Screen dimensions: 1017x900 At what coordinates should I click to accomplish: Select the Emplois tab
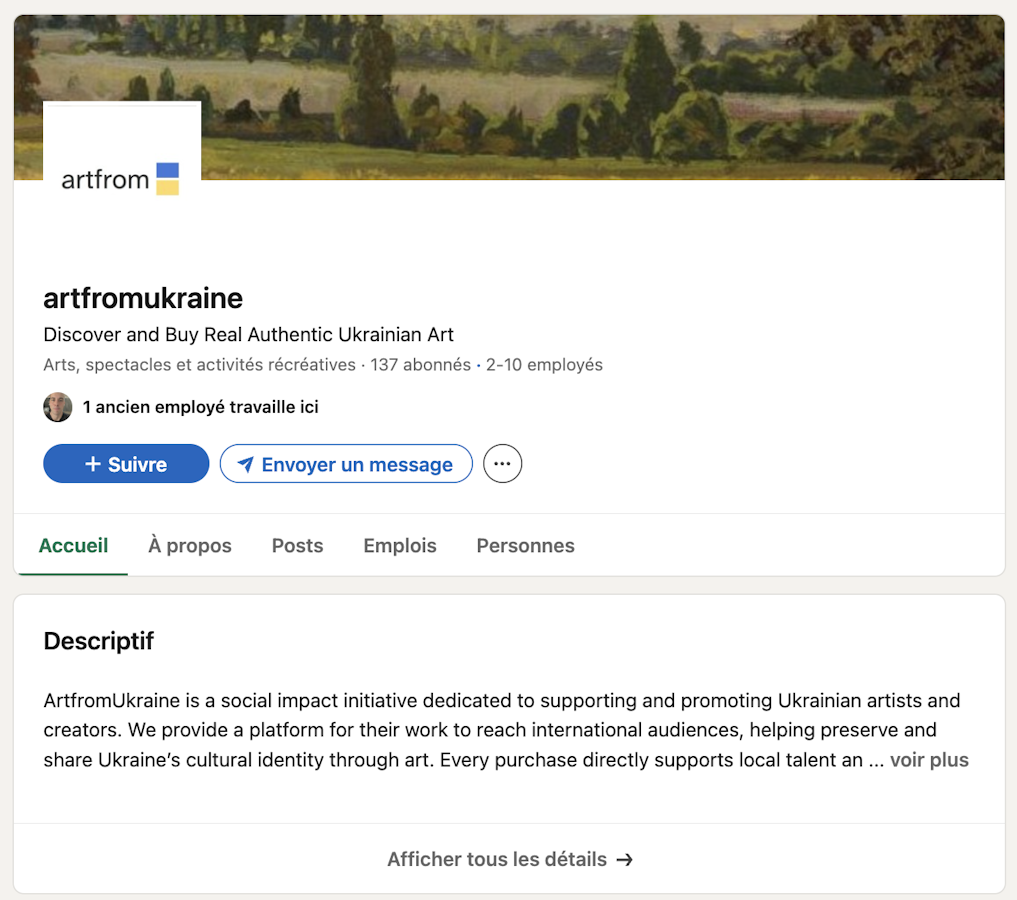click(x=400, y=546)
